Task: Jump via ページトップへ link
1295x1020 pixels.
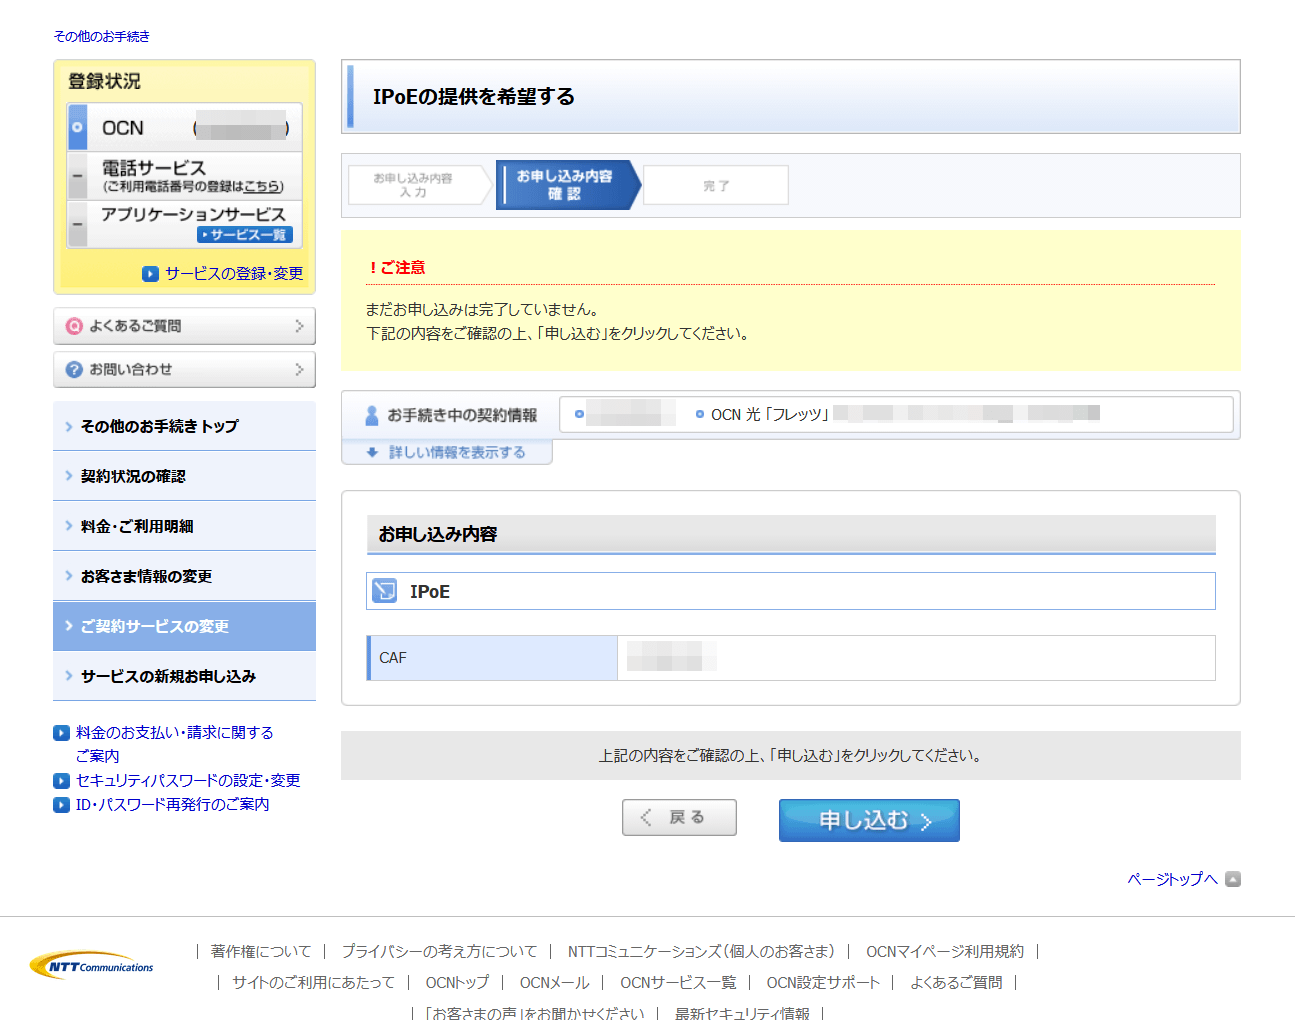Action: point(1172,879)
